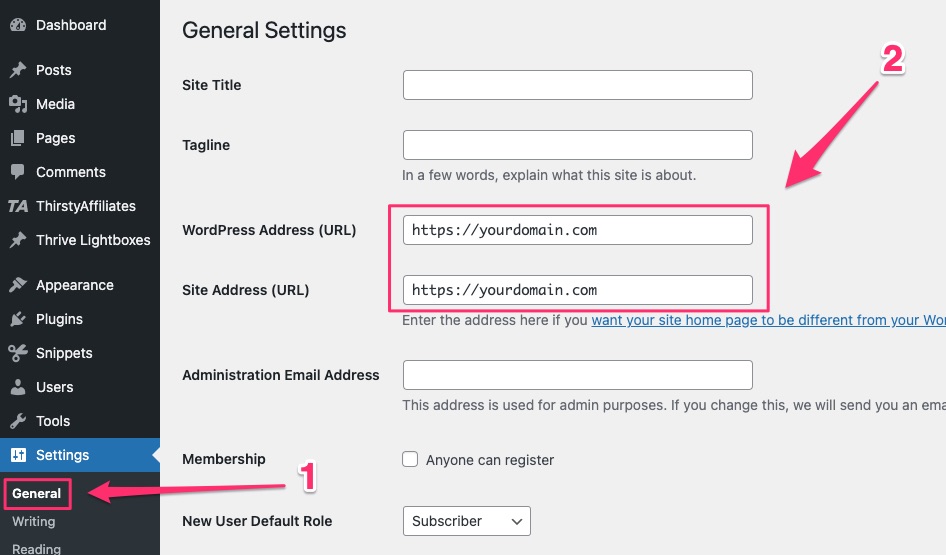Click the Dashboard gauge icon
This screenshot has width=946, height=555.
pos(18,25)
